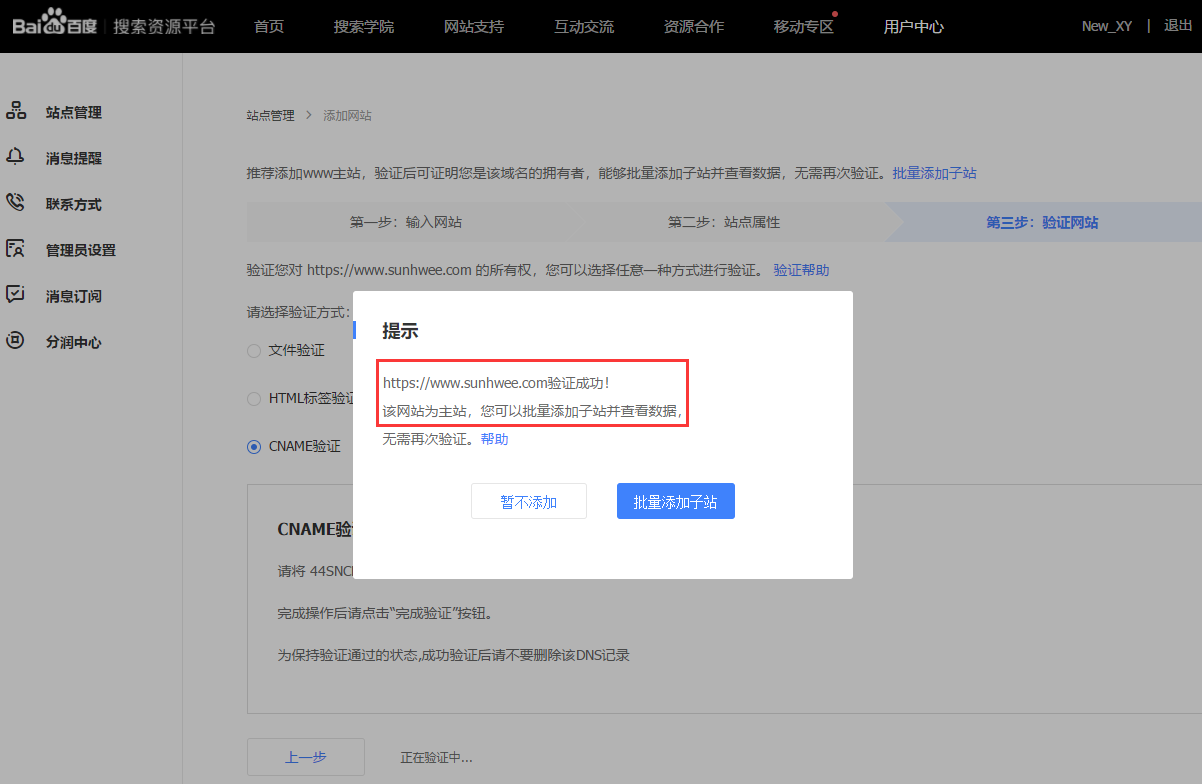Open 消息提醒 in the sidebar
Viewport: 1202px width, 784px height.
click(x=74, y=159)
